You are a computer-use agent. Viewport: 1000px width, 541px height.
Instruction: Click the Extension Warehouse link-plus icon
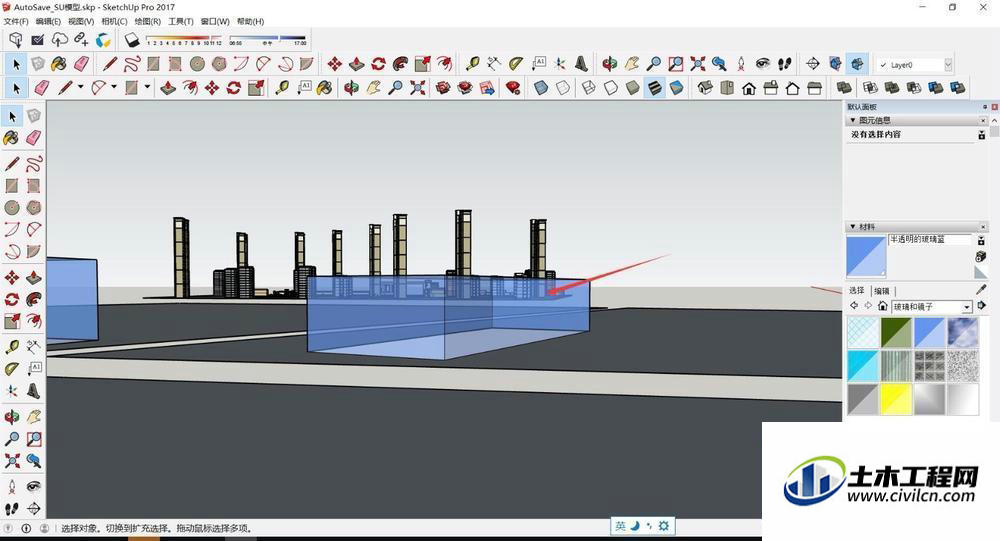[x=81, y=40]
